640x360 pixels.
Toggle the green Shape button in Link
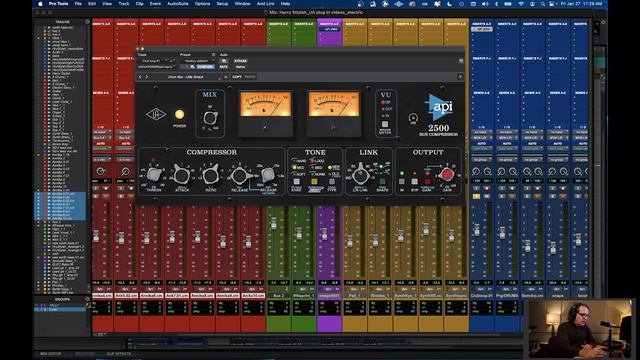coord(382,182)
